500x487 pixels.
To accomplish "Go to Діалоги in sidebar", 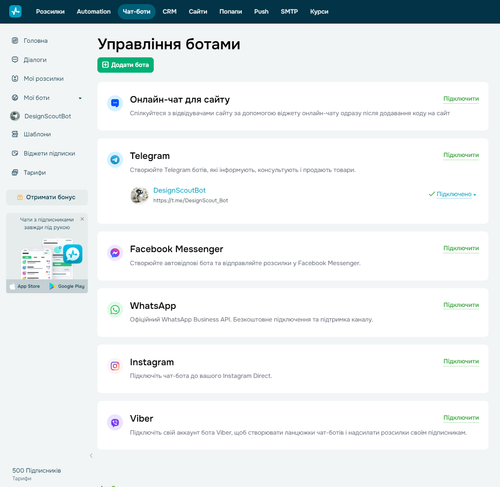I will point(35,60).
